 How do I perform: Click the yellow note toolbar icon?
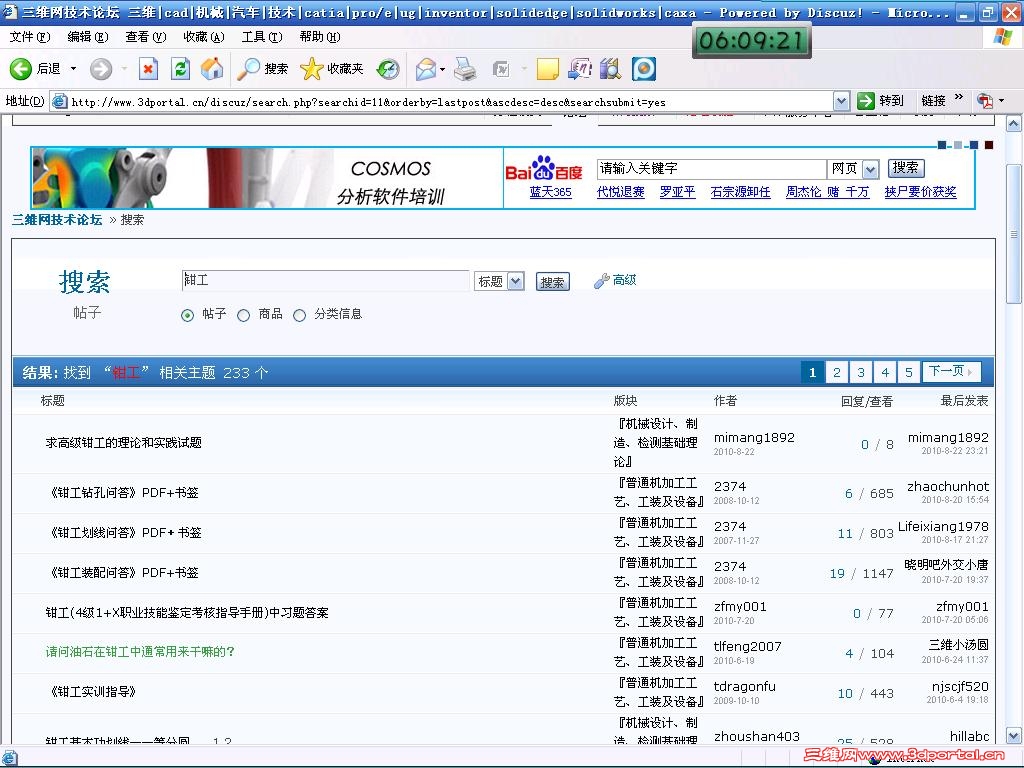547,69
